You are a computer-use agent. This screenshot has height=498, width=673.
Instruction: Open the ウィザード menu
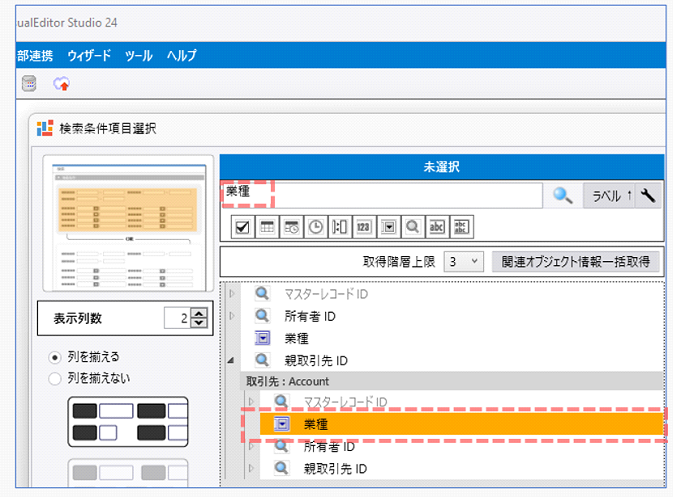[x=89, y=55]
